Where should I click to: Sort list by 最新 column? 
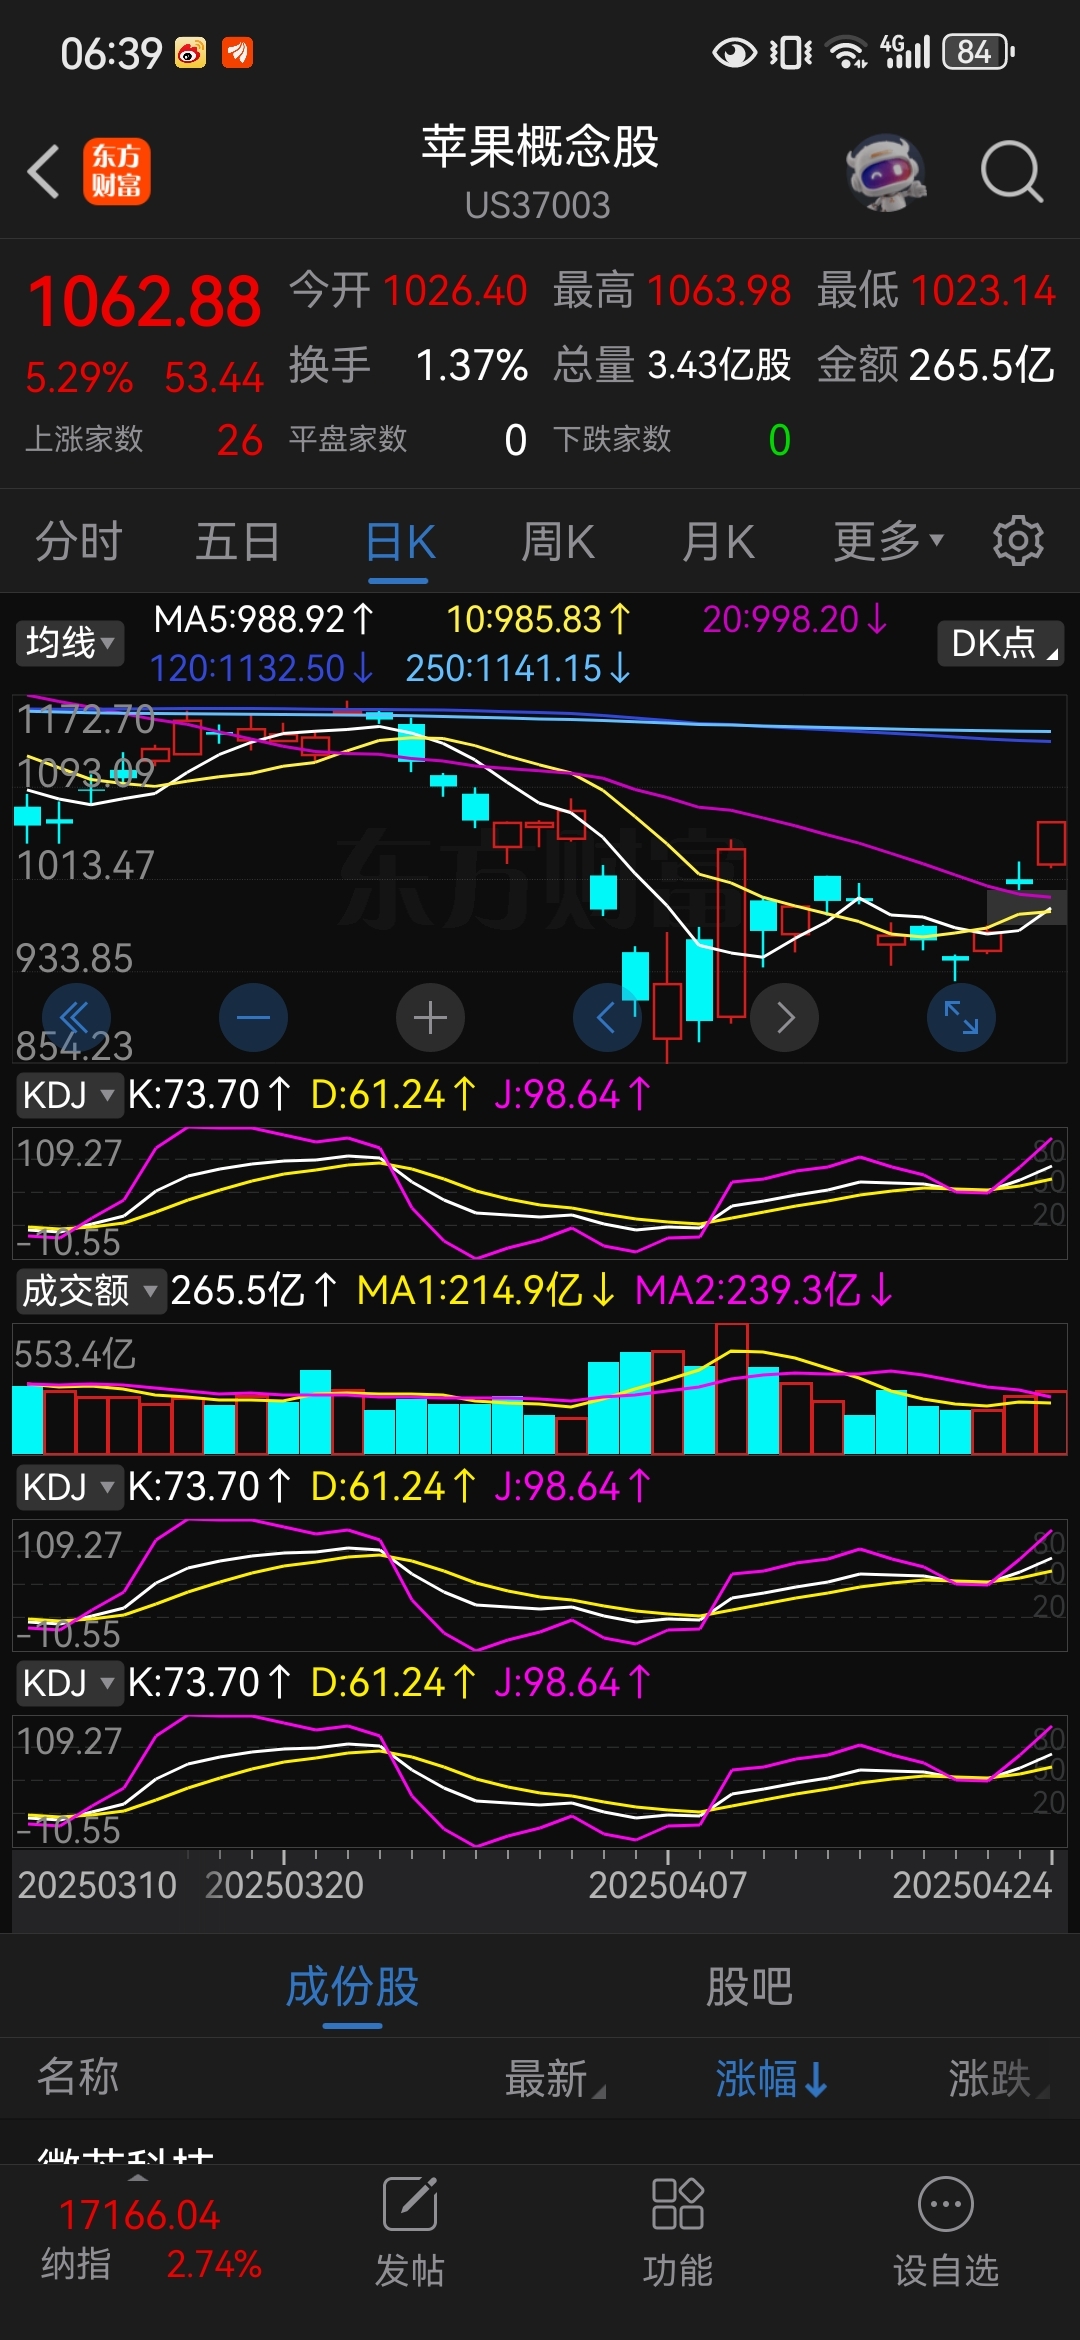tap(556, 2079)
